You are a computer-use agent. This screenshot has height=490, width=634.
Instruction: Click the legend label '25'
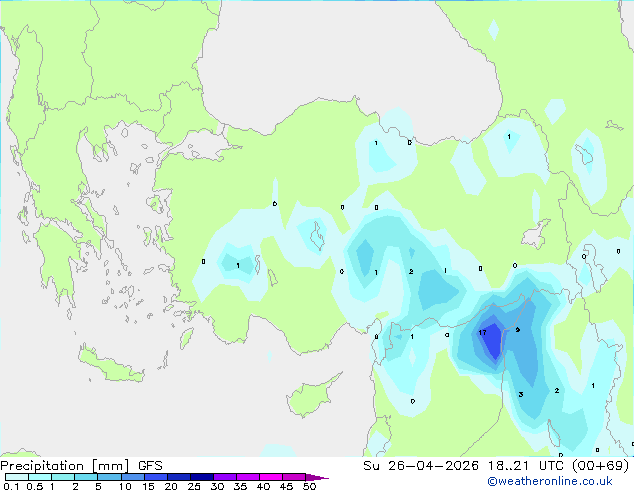(194, 486)
